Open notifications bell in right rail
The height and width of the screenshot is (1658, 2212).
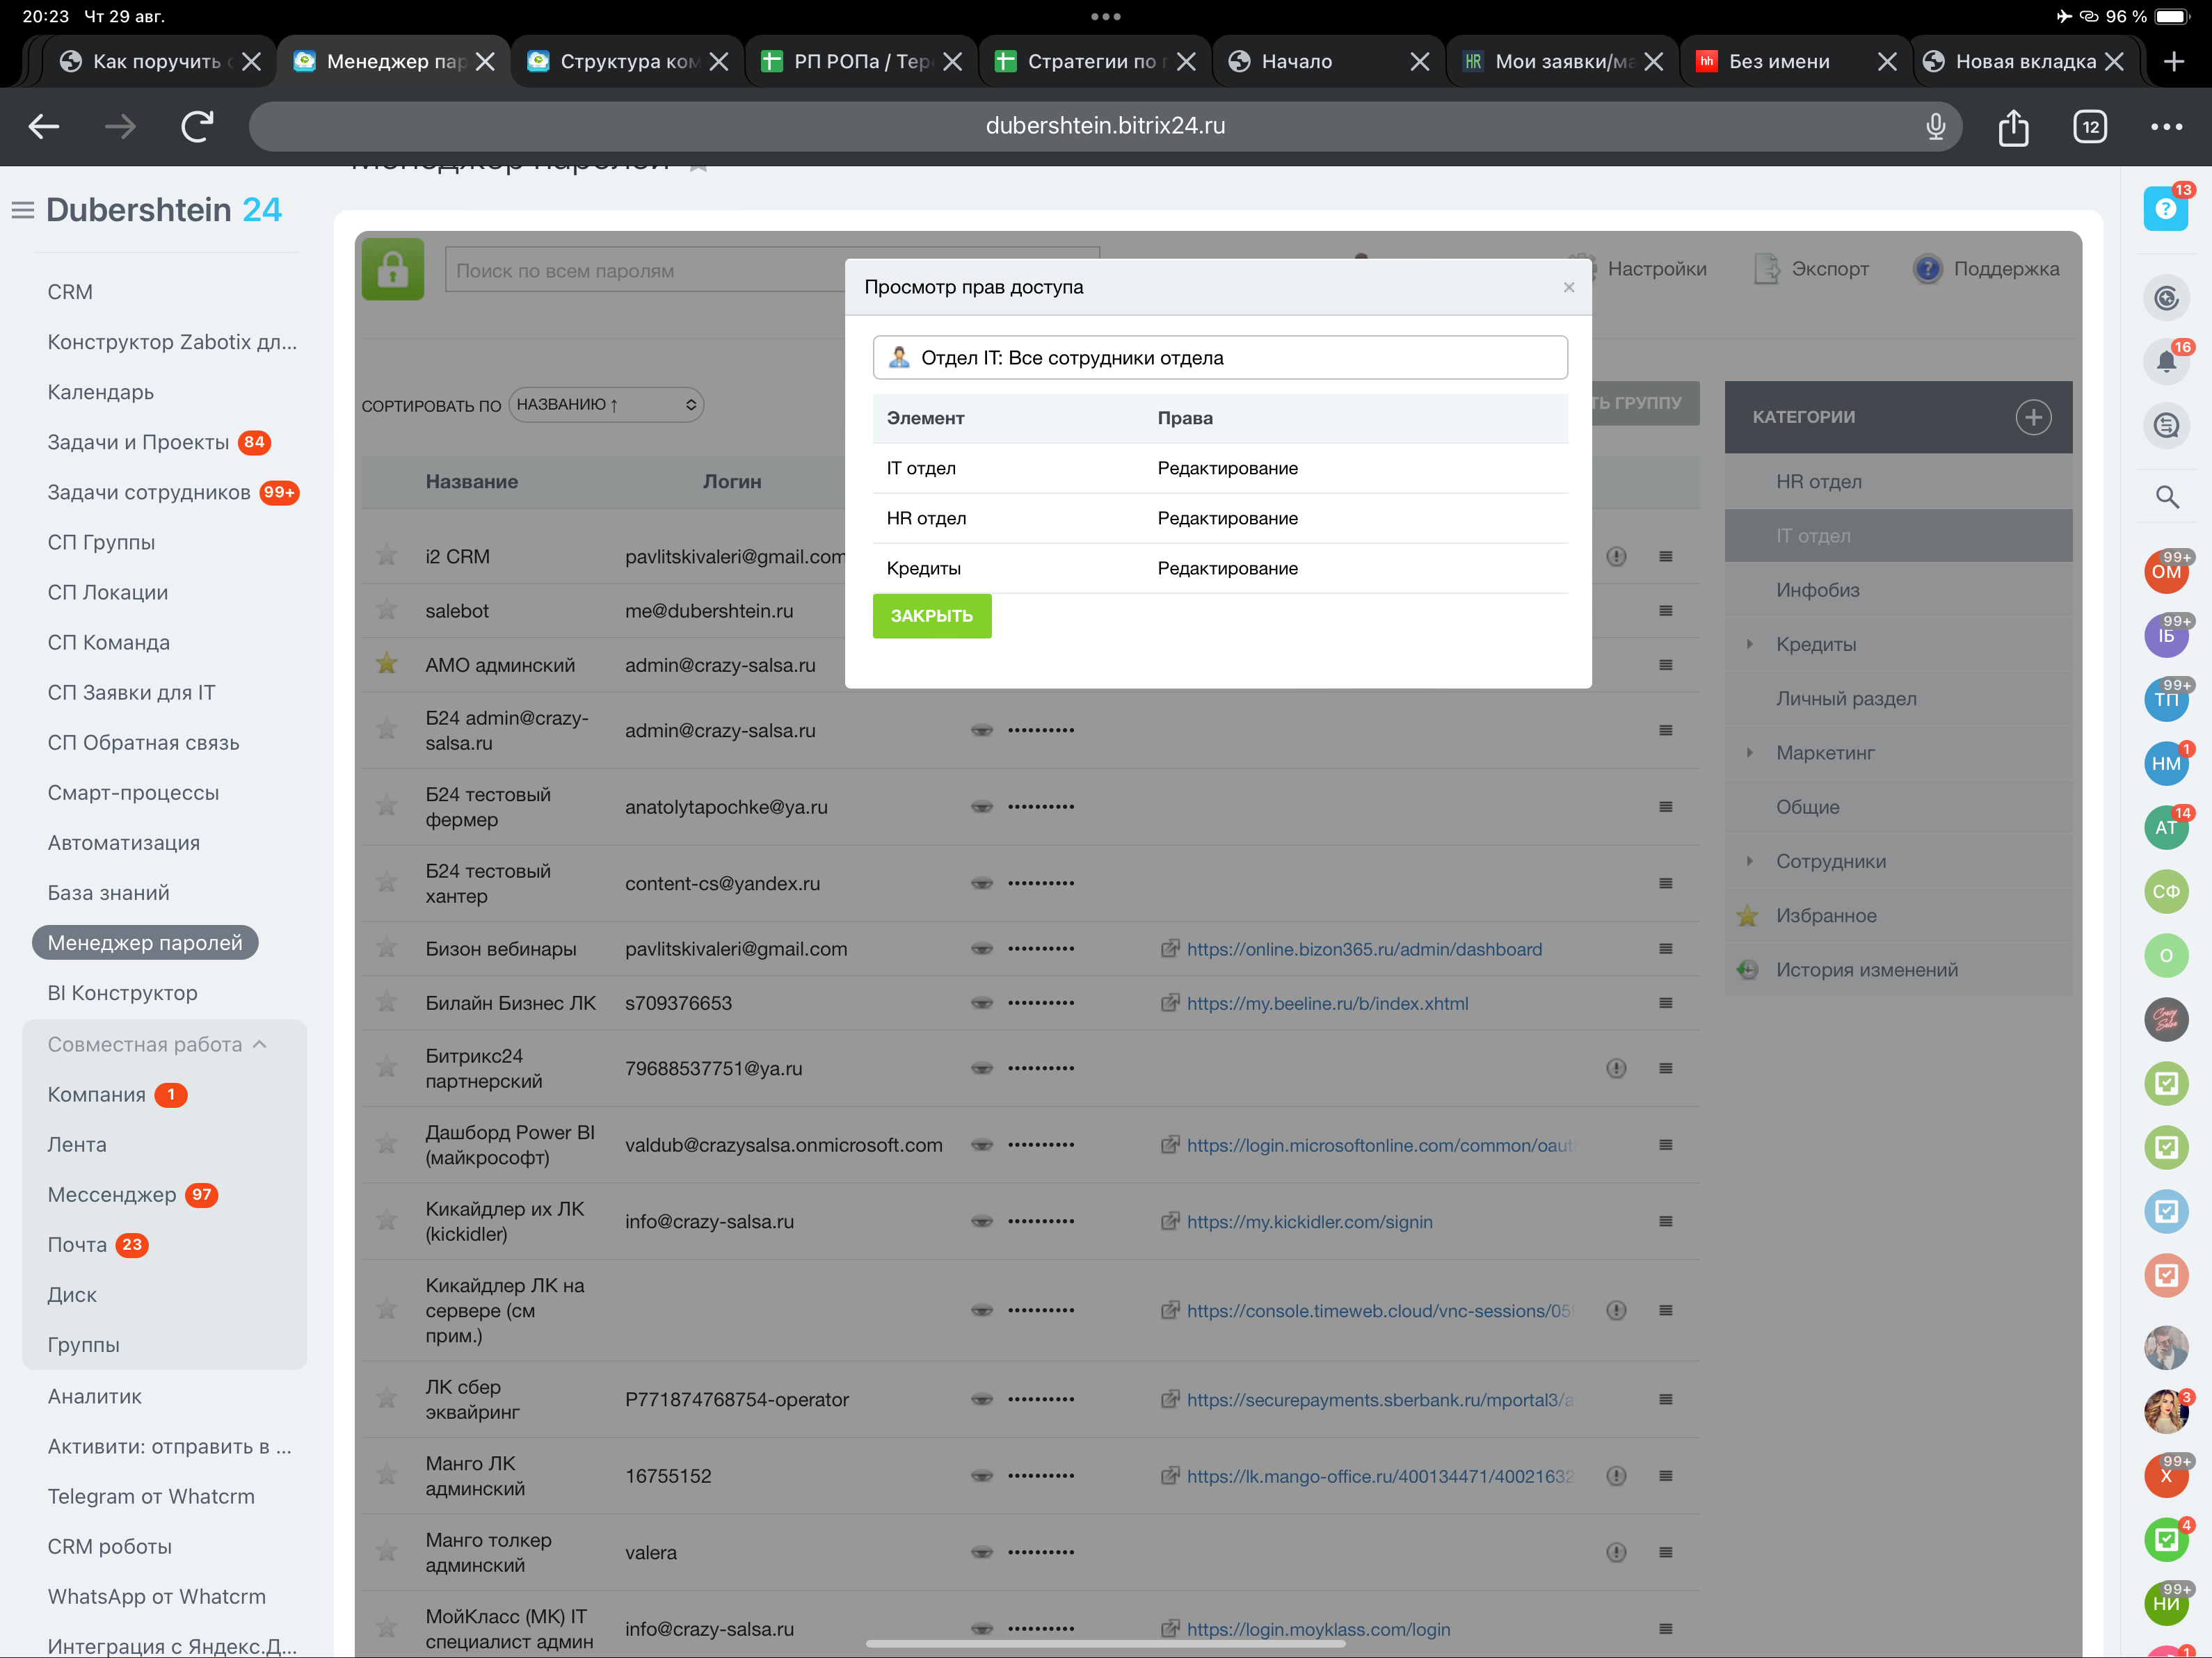(x=2166, y=361)
